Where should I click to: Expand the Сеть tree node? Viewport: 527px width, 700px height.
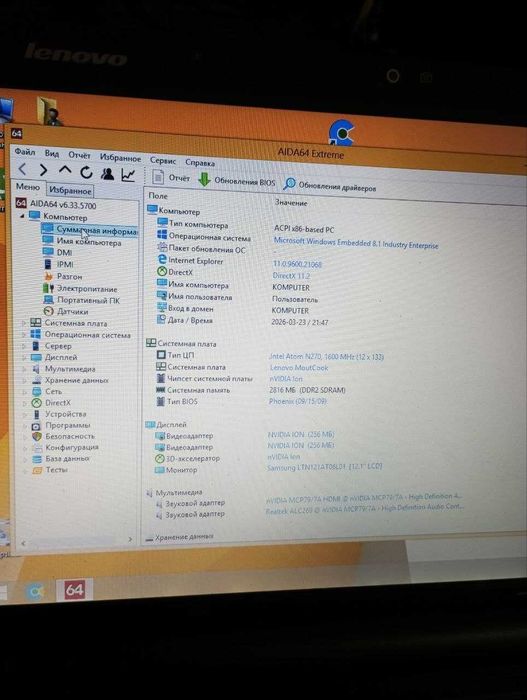[x=25, y=392]
